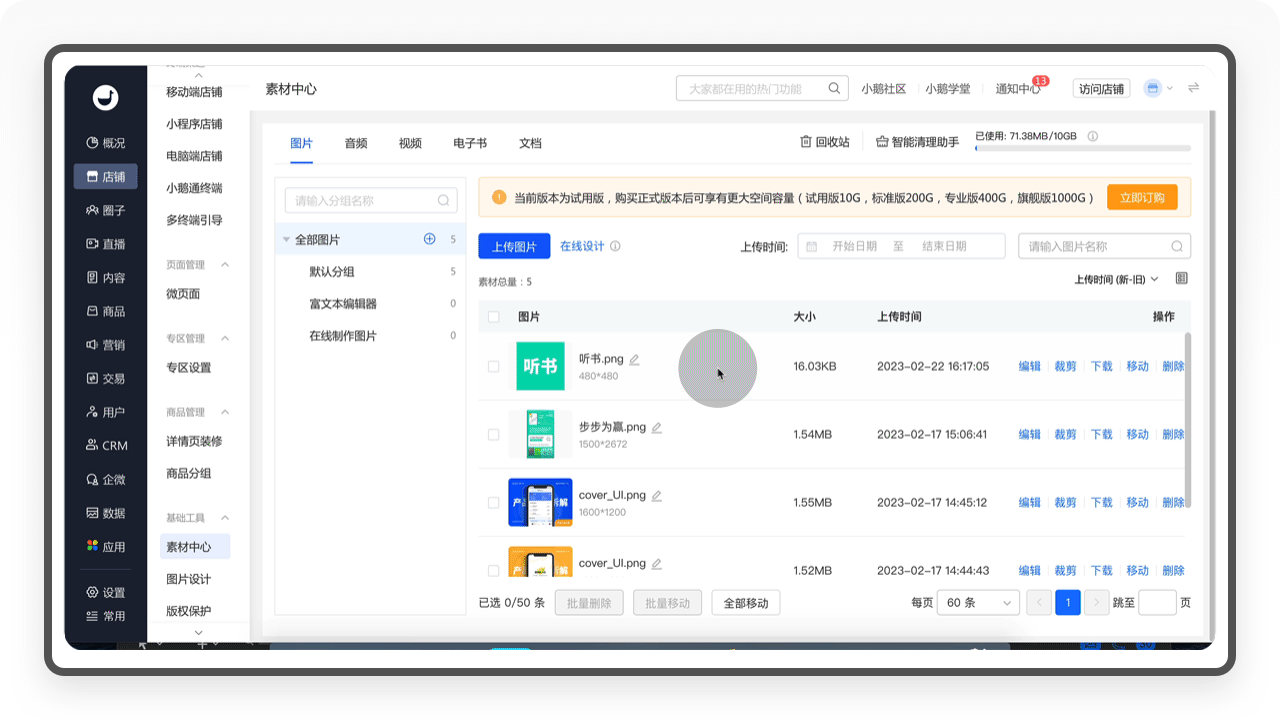The width and height of the screenshot is (1280, 720).
Task: Open 商品 in the sidebar
Action: coord(105,311)
